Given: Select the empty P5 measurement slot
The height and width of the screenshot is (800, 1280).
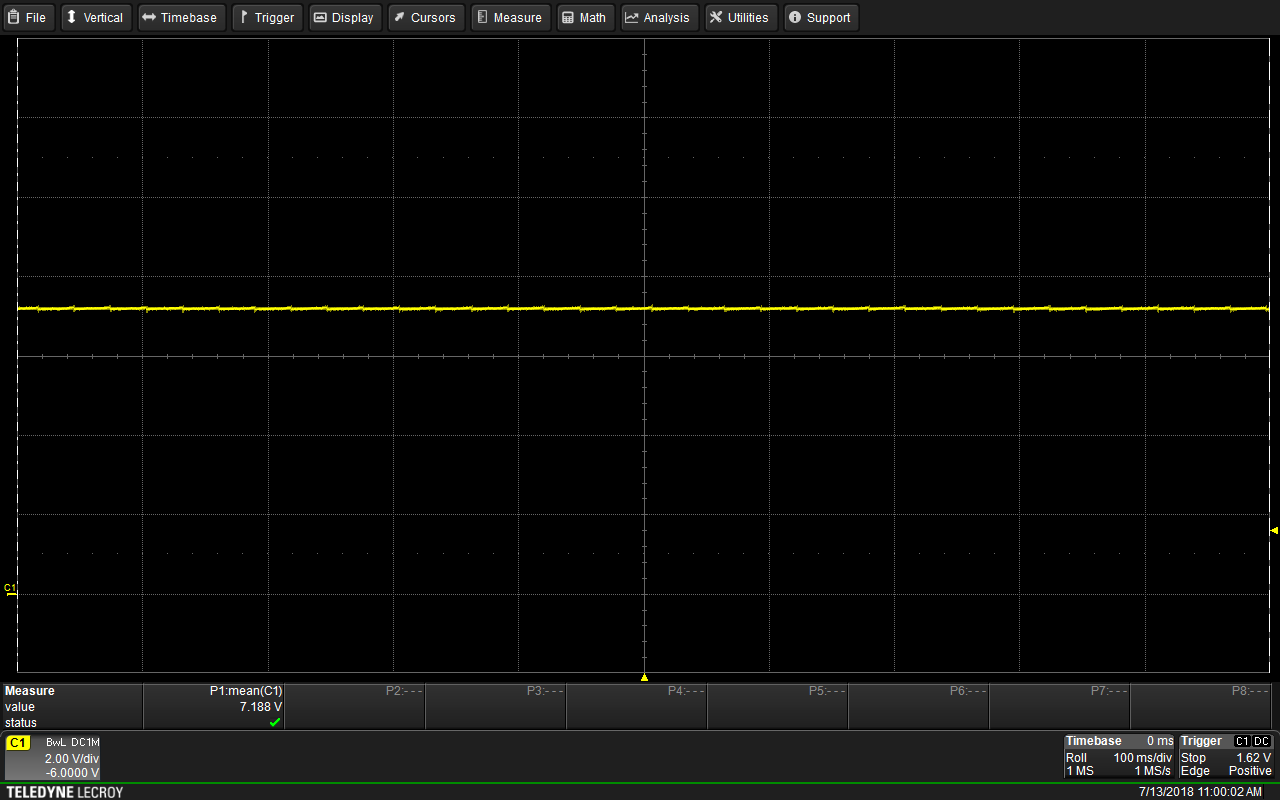Looking at the screenshot, I should [778, 706].
